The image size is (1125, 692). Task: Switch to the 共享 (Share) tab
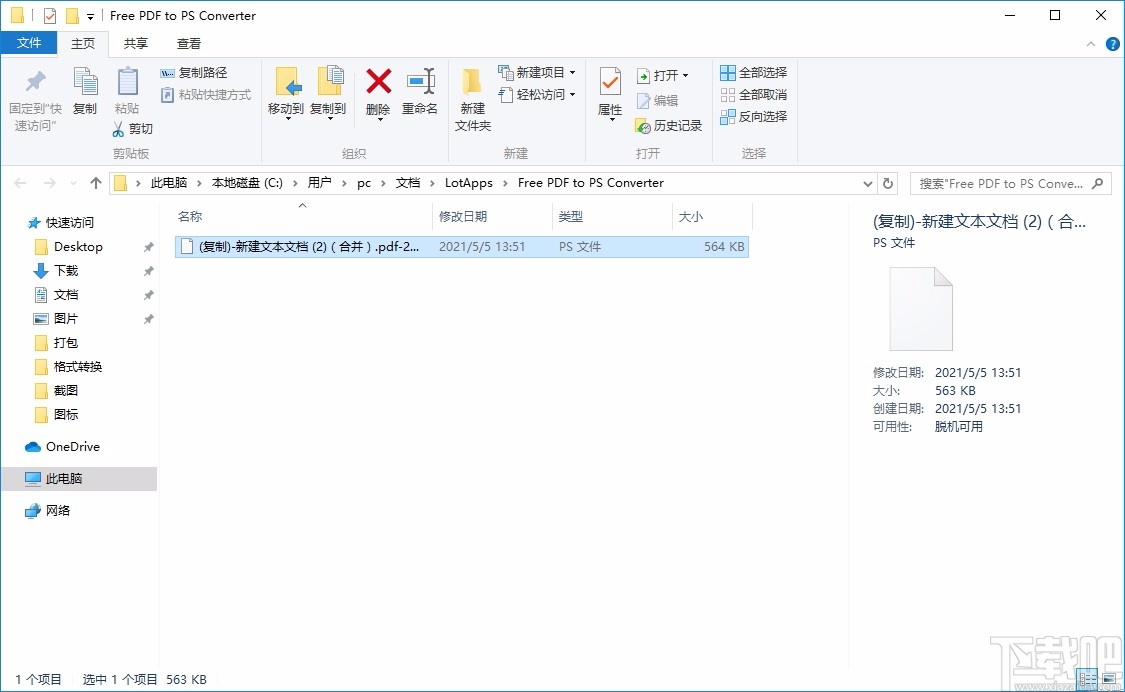coord(135,43)
